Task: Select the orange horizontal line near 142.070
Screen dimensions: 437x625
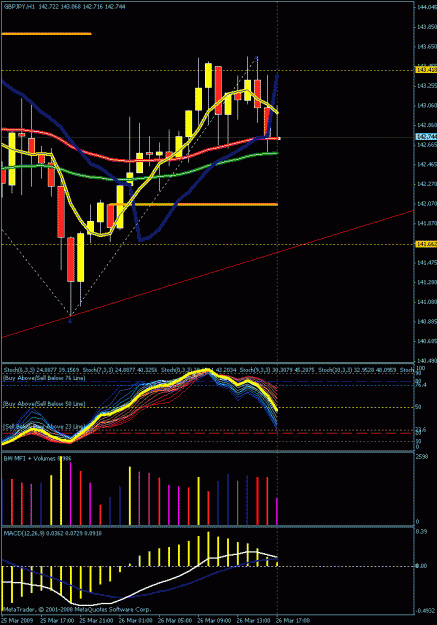Action: pos(193,204)
